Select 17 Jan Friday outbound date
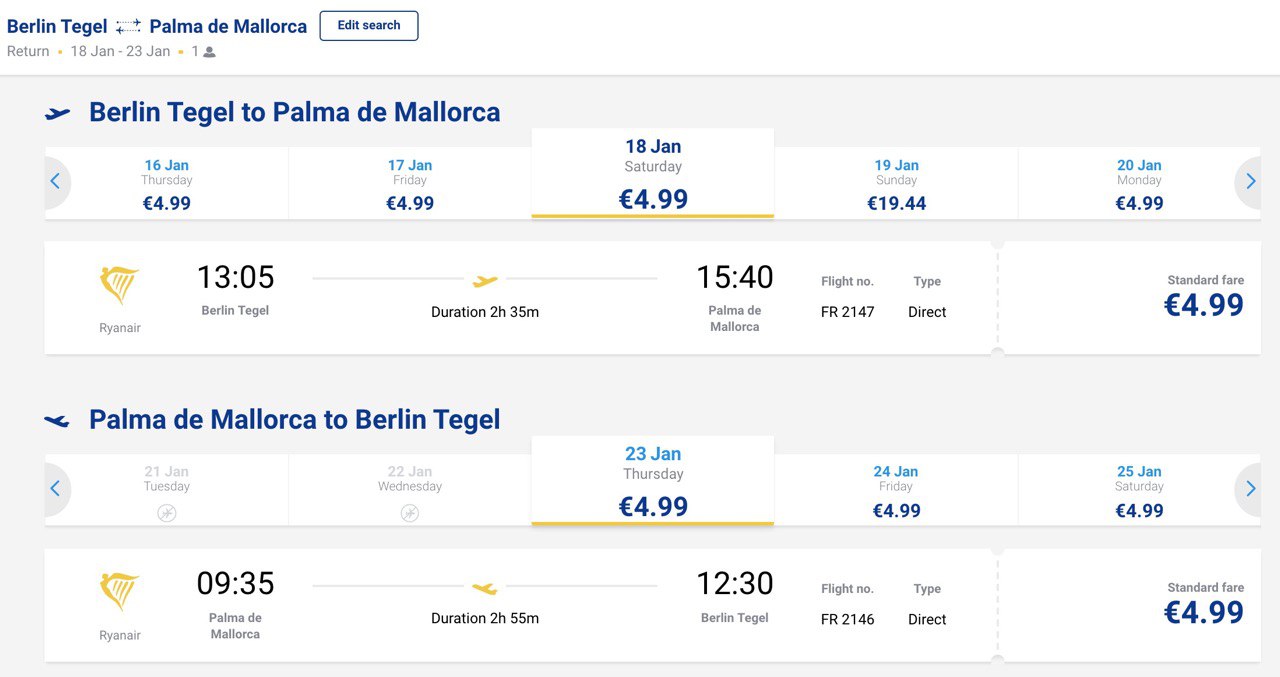This screenshot has width=1280, height=677. tap(410, 184)
